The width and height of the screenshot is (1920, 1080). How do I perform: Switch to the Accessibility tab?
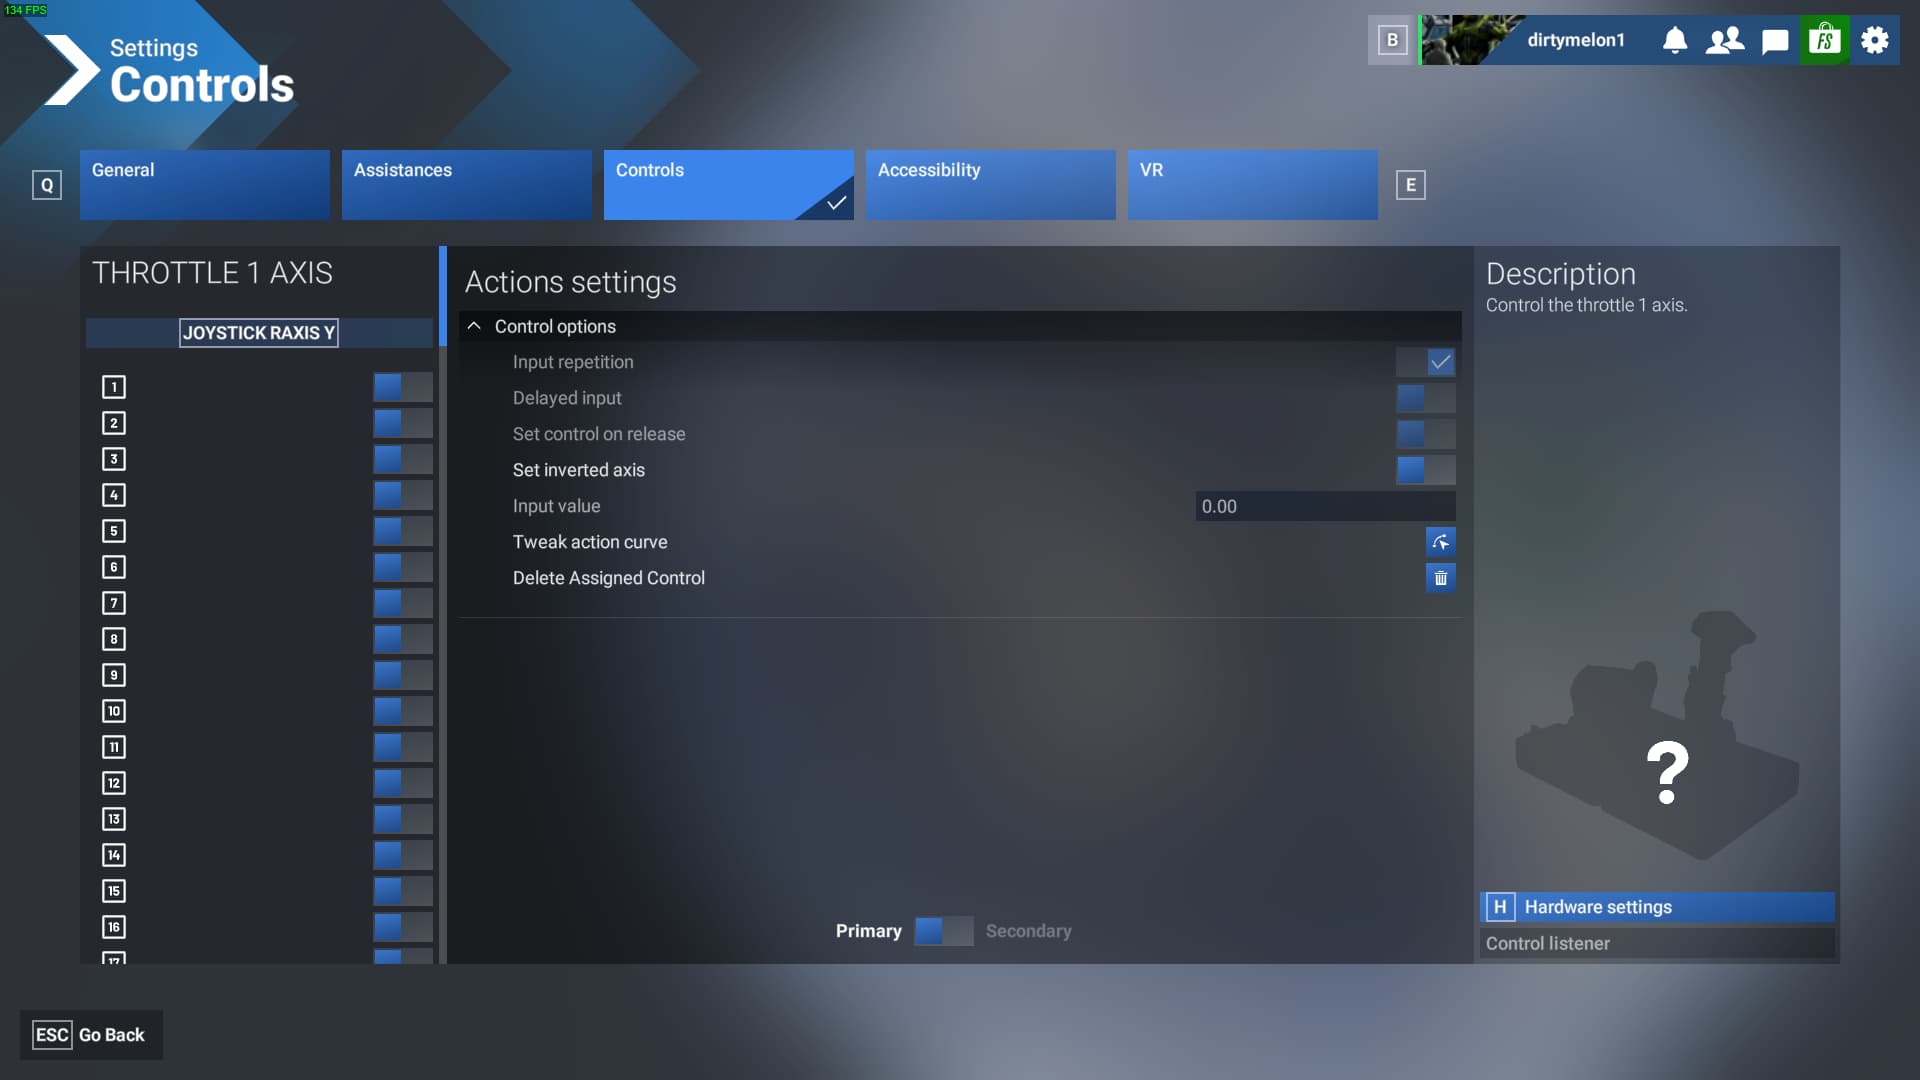coord(990,184)
